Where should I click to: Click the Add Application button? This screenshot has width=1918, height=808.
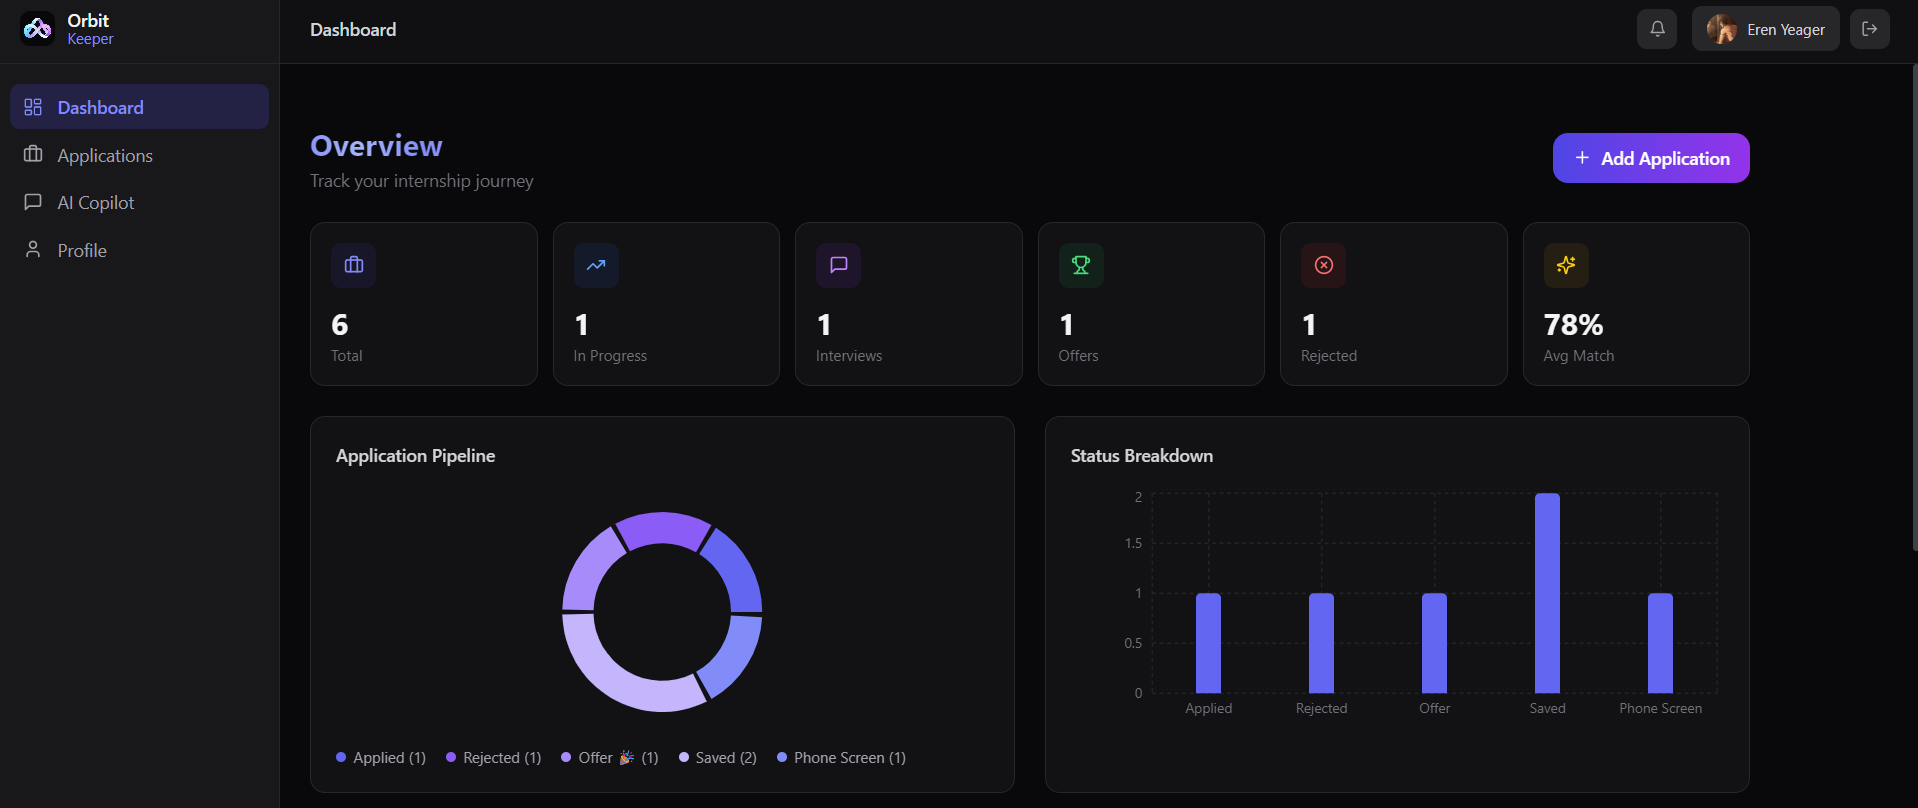pos(1651,158)
